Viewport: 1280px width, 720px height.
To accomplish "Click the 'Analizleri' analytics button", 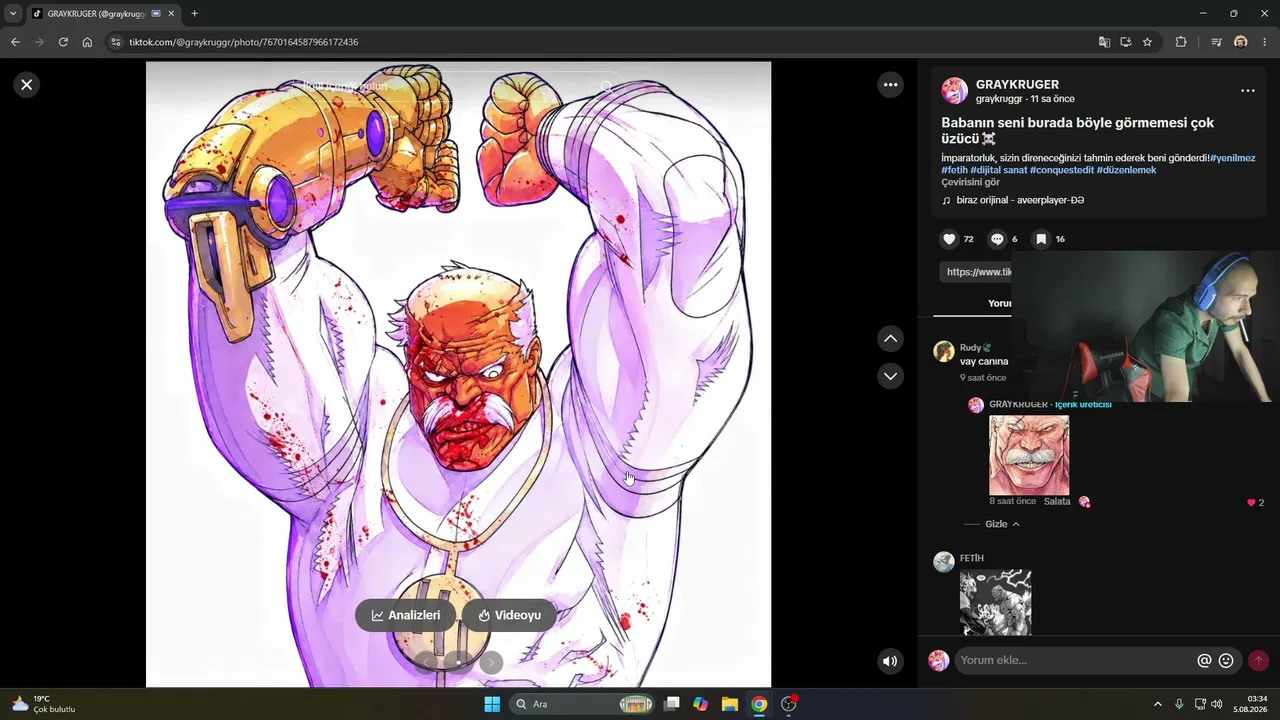I will coord(406,615).
